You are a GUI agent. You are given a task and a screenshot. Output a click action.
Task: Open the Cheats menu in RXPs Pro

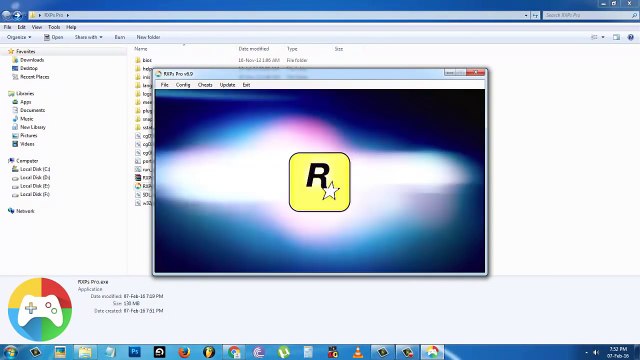205,85
